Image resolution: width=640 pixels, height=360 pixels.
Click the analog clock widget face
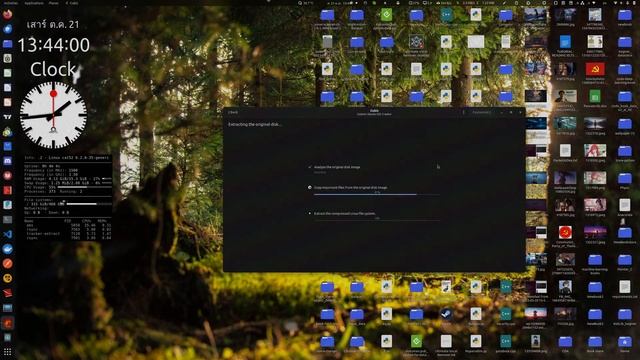(x=53, y=115)
